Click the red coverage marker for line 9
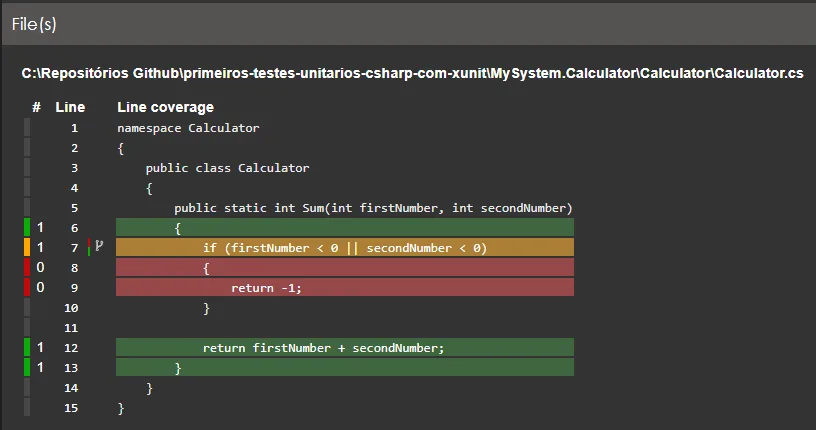Viewport: 816px width, 430px height. pos(27,287)
